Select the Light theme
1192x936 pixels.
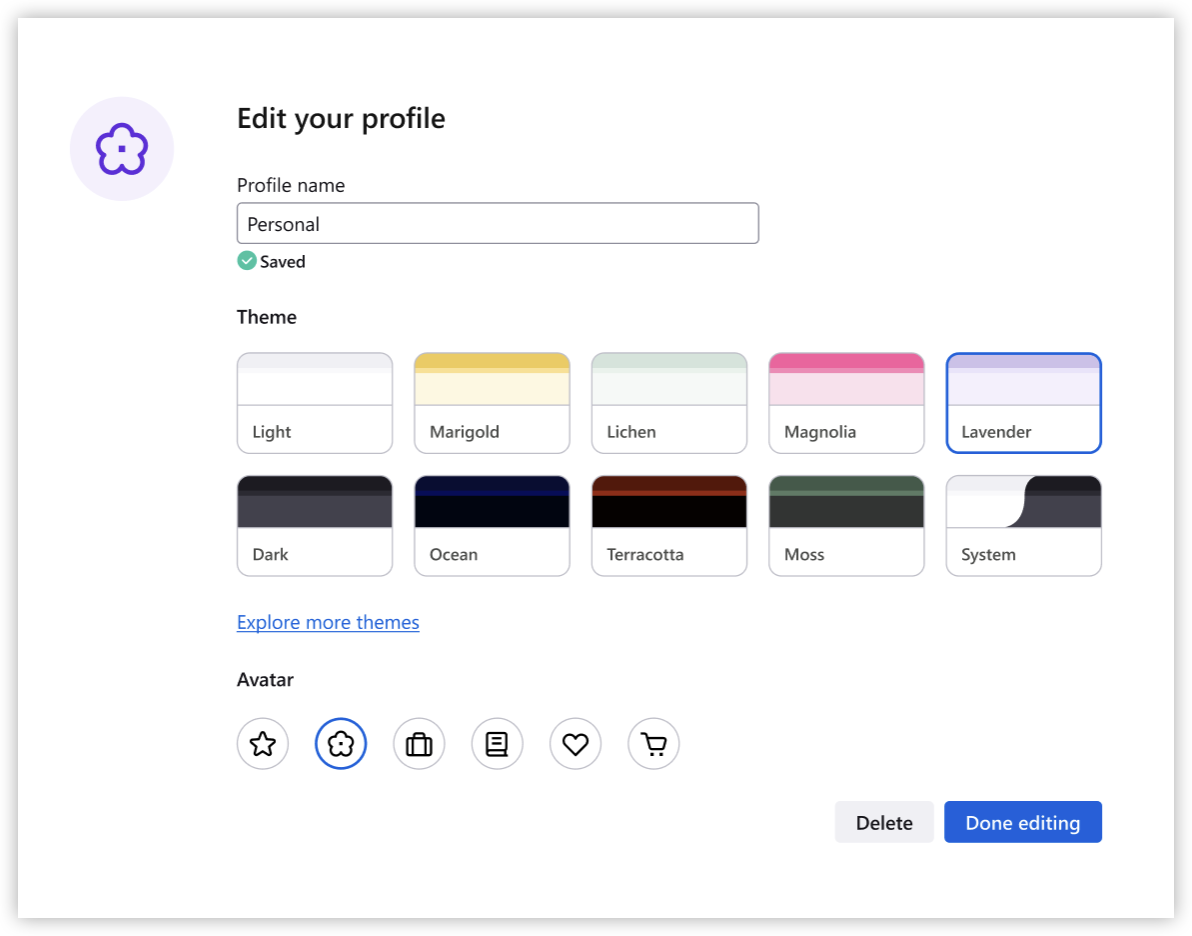coord(314,402)
